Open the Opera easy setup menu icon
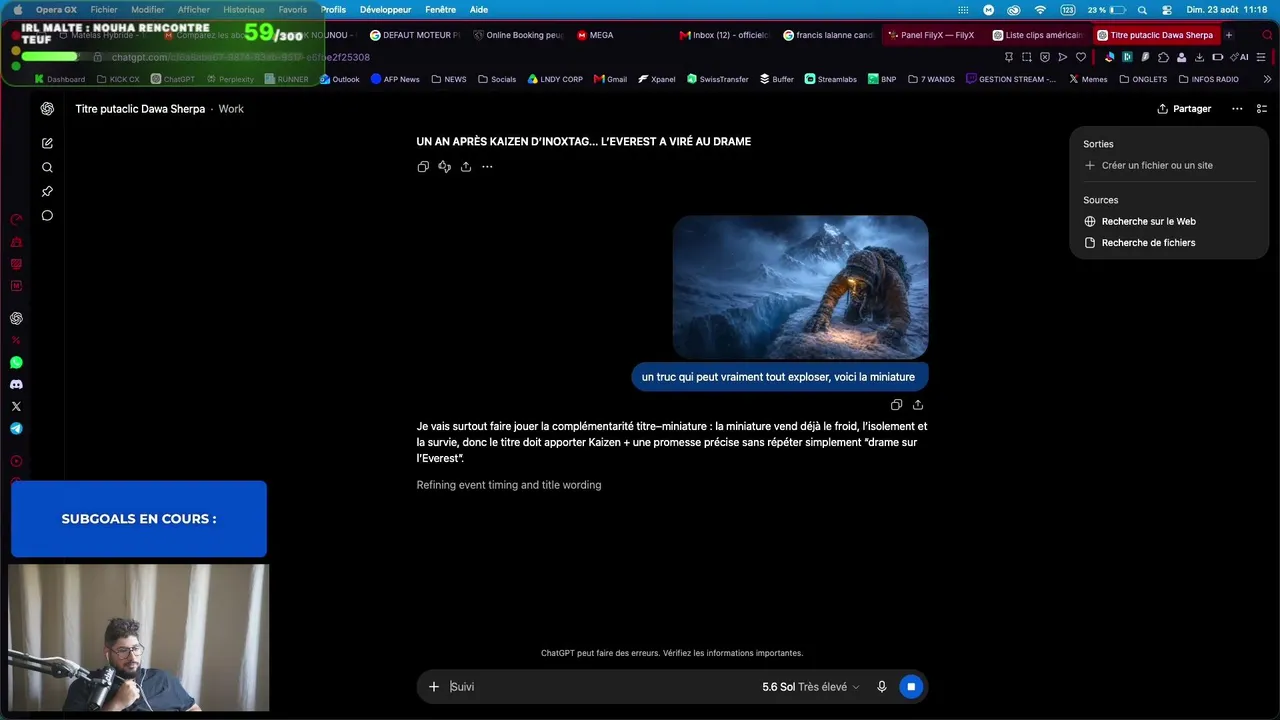 point(1262,57)
